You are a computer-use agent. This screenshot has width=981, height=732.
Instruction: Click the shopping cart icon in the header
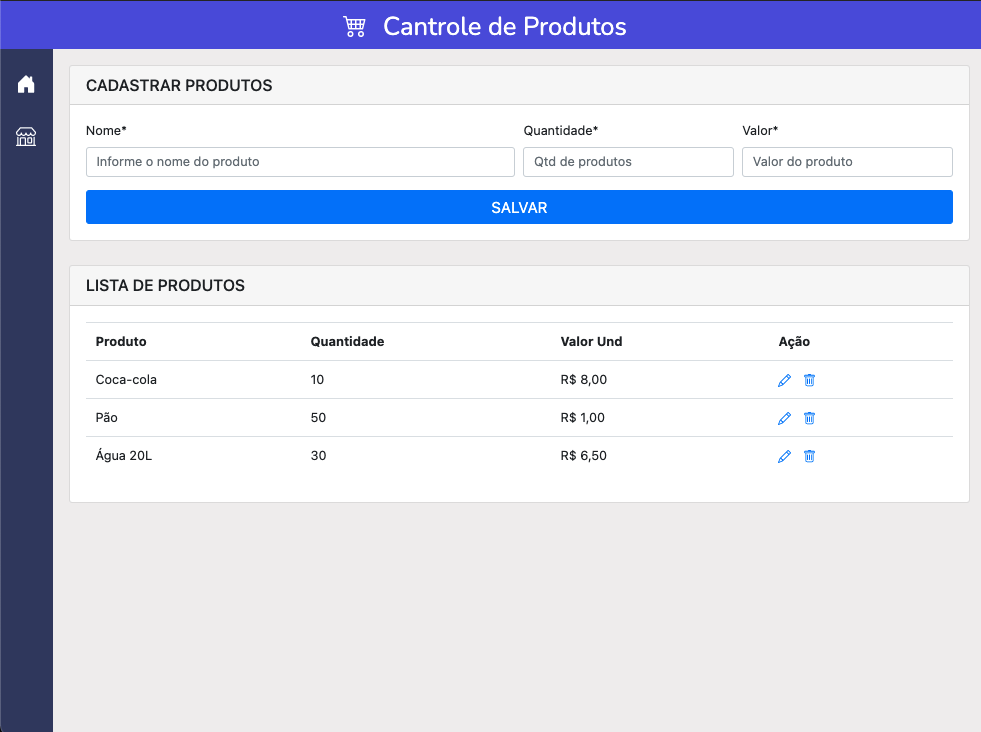pyautogui.click(x=353, y=26)
